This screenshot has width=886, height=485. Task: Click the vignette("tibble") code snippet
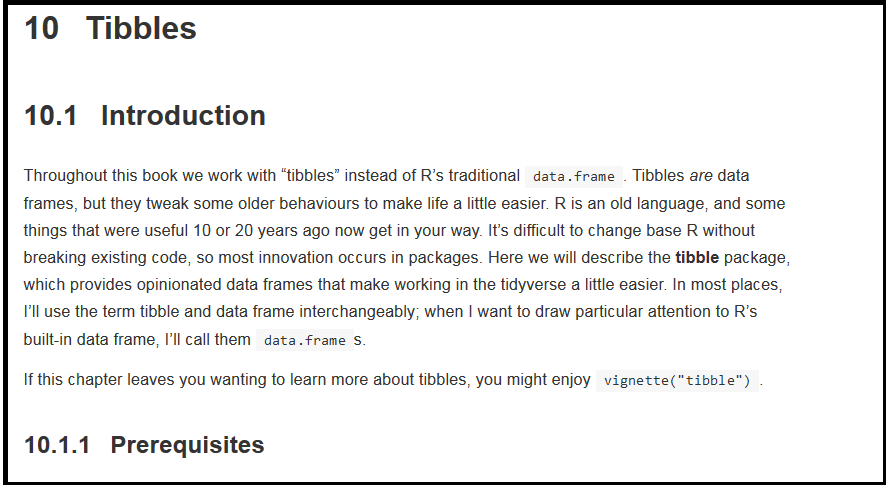point(677,381)
